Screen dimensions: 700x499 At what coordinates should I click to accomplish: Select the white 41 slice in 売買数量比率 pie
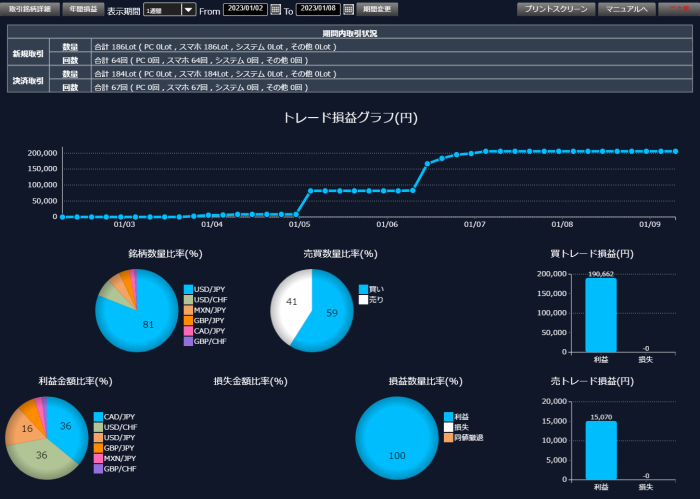pos(290,305)
